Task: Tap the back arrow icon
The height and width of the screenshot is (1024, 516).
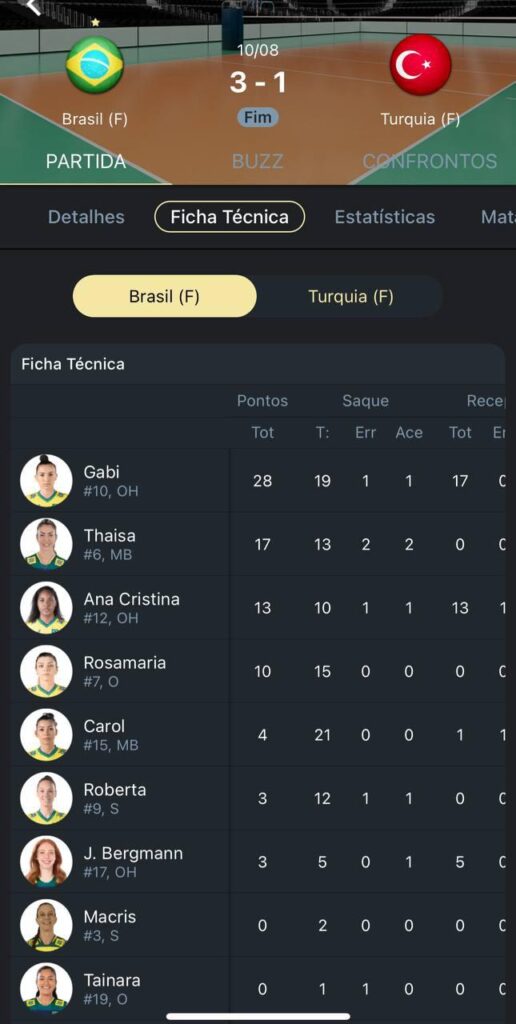Action: pyautogui.click(x=34, y=7)
